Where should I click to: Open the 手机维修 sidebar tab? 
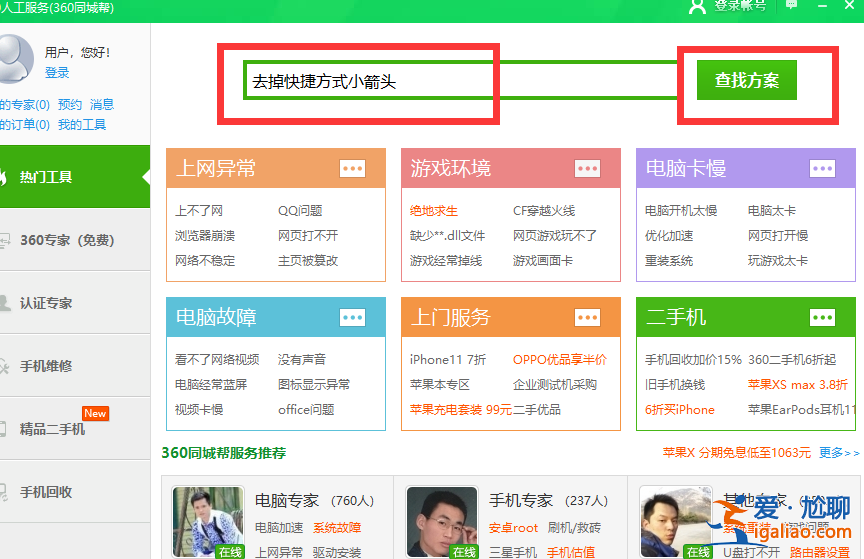coord(75,366)
